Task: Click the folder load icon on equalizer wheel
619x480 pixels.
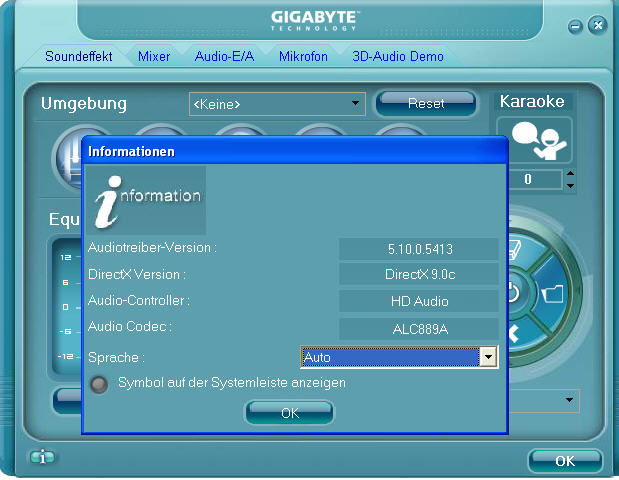Action: pyautogui.click(x=553, y=294)
